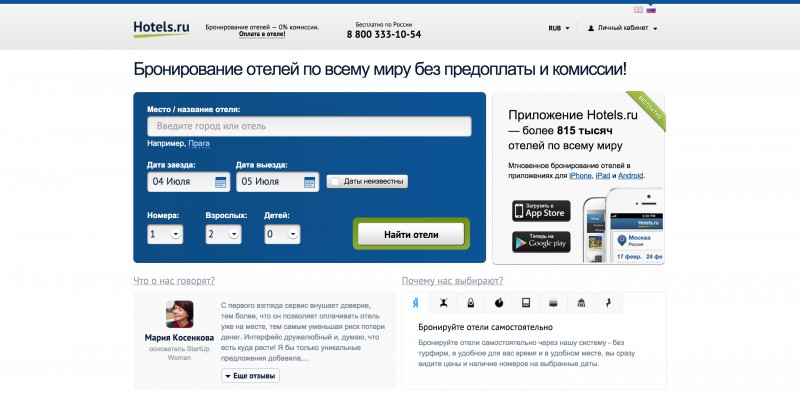The height and width of the screenshot is (395, 800).
Task: Open calendar icon for Дата заезда
Action: pos(220,182)
